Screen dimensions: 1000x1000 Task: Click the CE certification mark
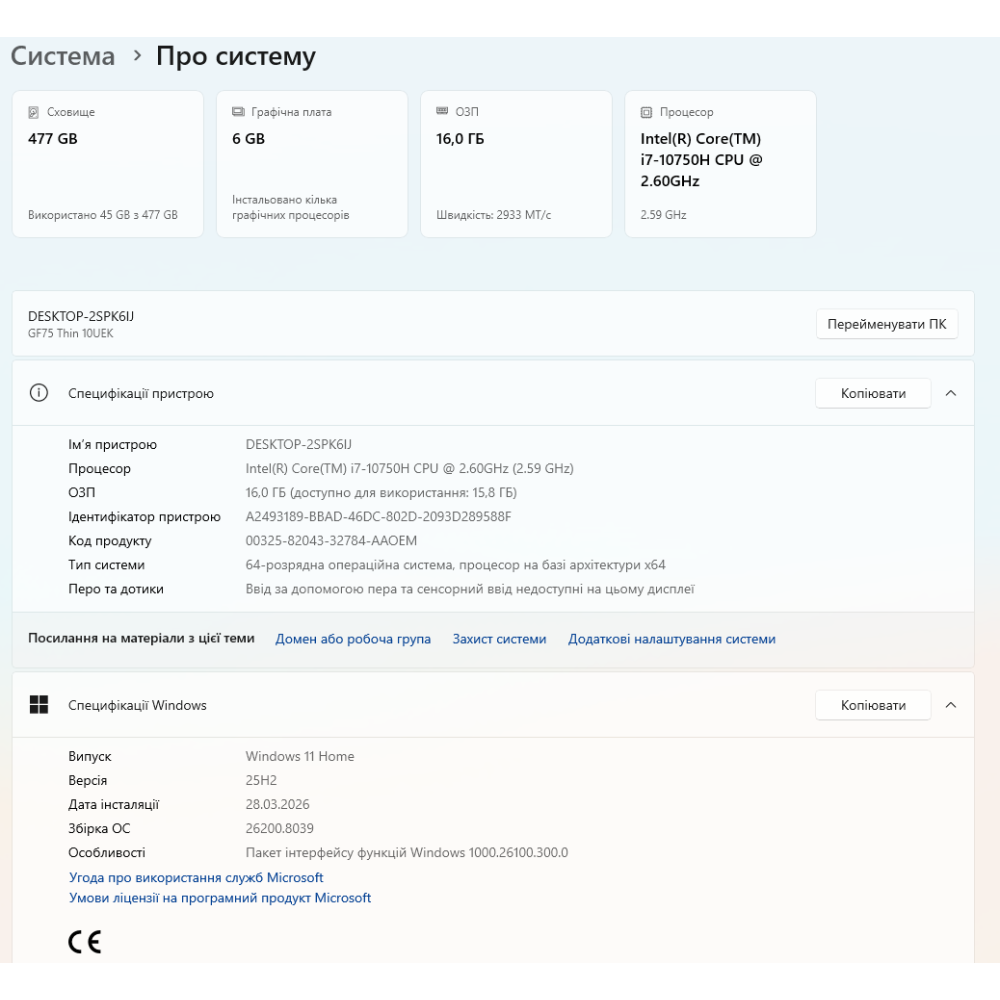tap(85, 941)
